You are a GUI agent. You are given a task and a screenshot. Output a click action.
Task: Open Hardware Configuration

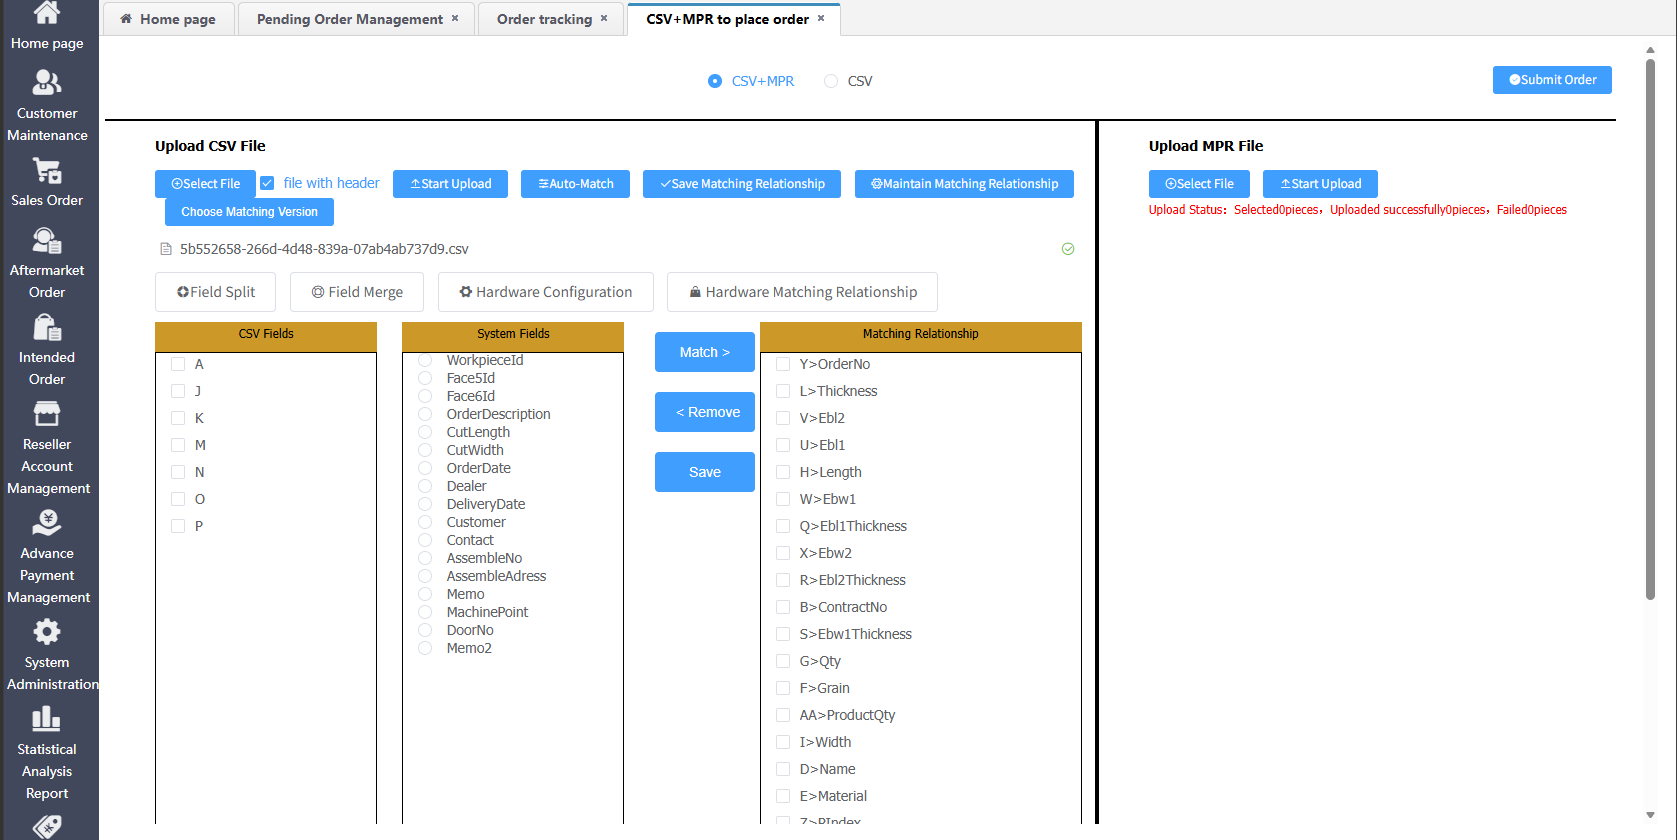coord(546,292)
